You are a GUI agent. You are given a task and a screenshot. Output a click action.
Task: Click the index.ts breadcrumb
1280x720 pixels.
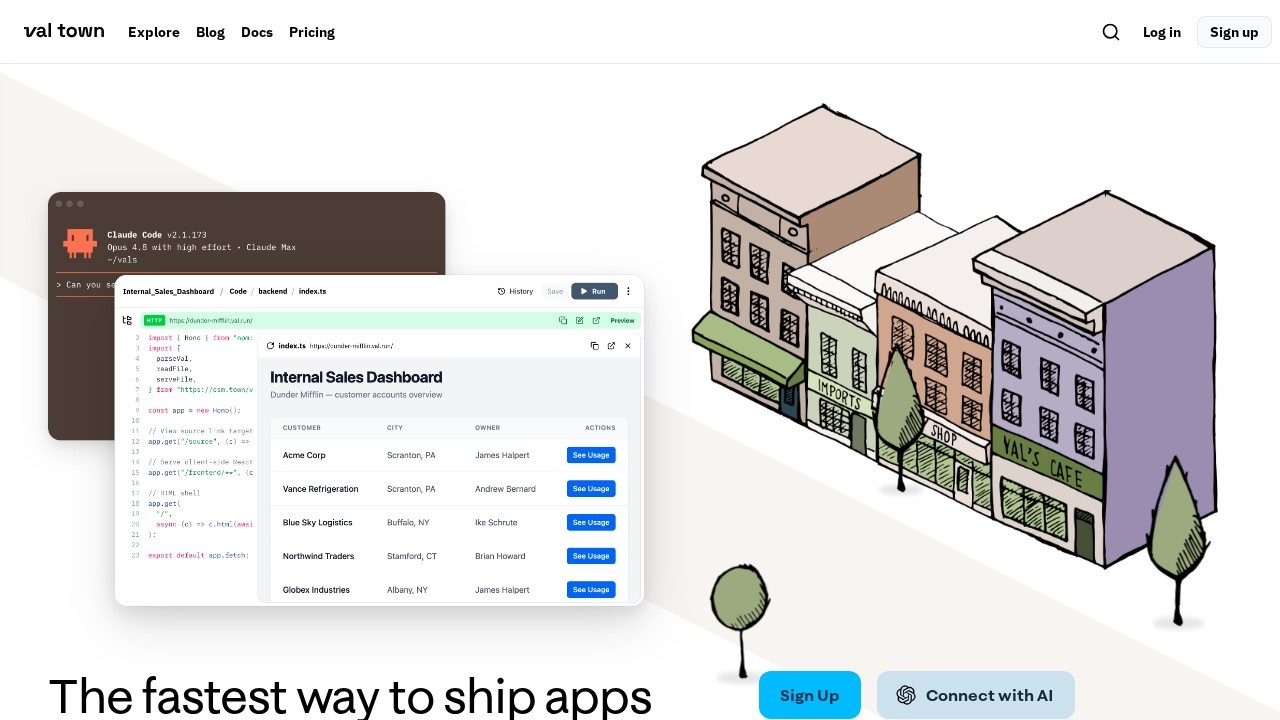pos(312,292)
